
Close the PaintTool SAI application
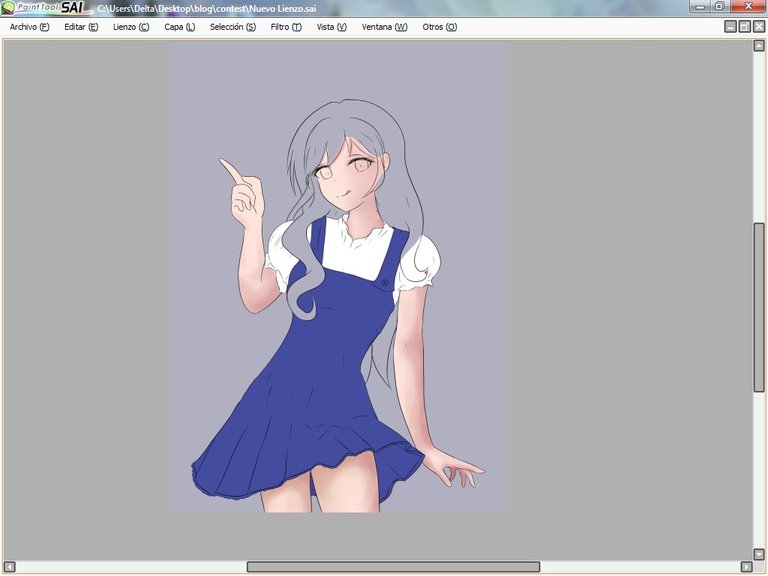(748, 6)
